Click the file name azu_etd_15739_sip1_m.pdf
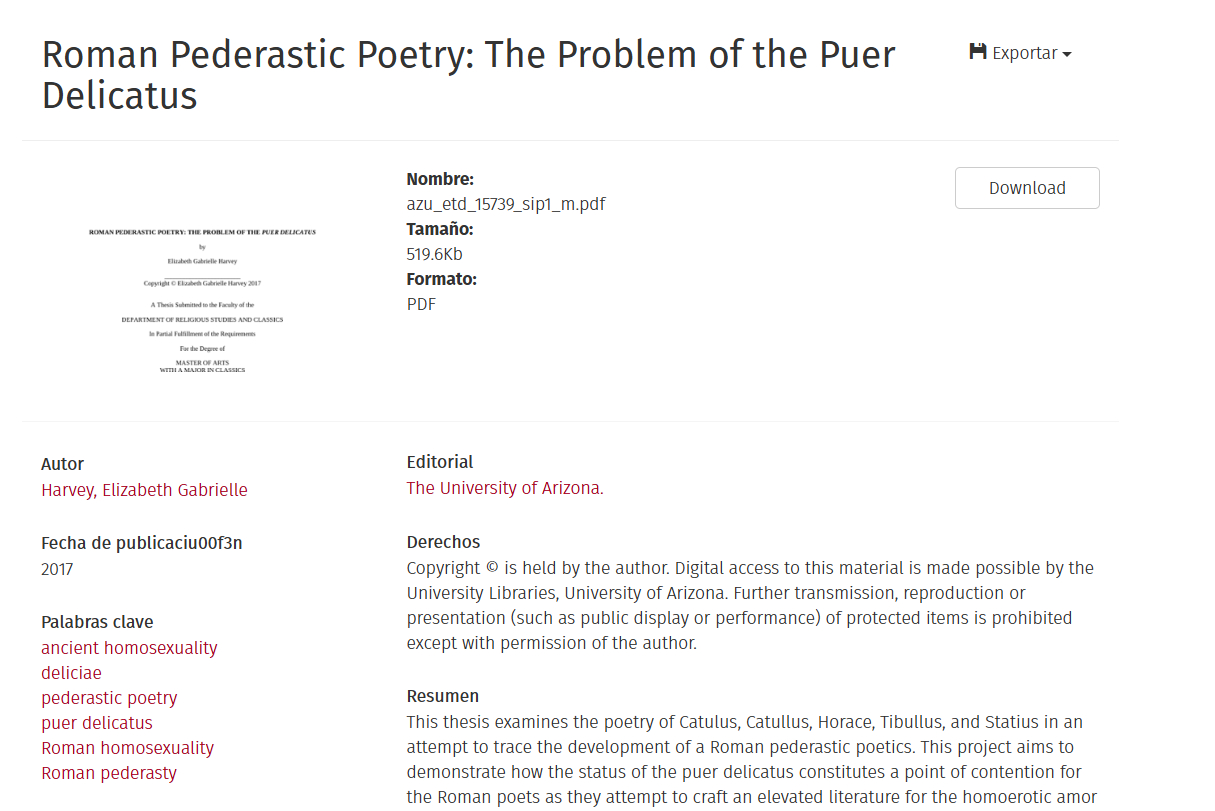The image size is (1215, 811). pyautogui.click(x=506, y=204)
